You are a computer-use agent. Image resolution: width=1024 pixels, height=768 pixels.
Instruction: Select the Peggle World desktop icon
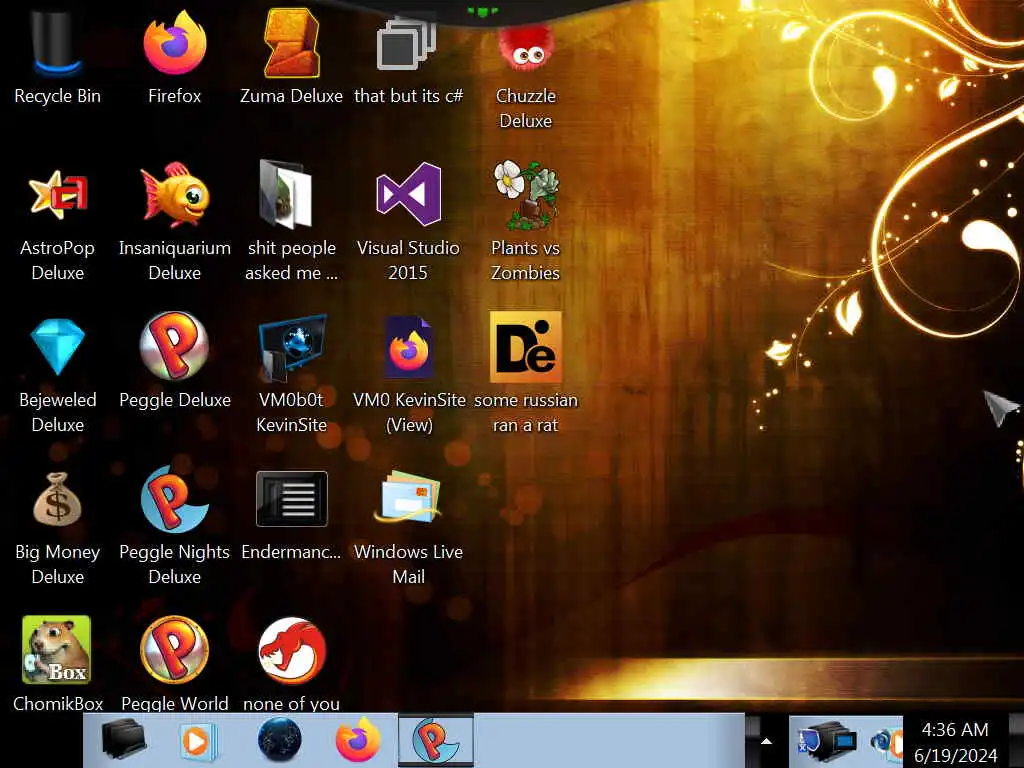click(174, 650)
